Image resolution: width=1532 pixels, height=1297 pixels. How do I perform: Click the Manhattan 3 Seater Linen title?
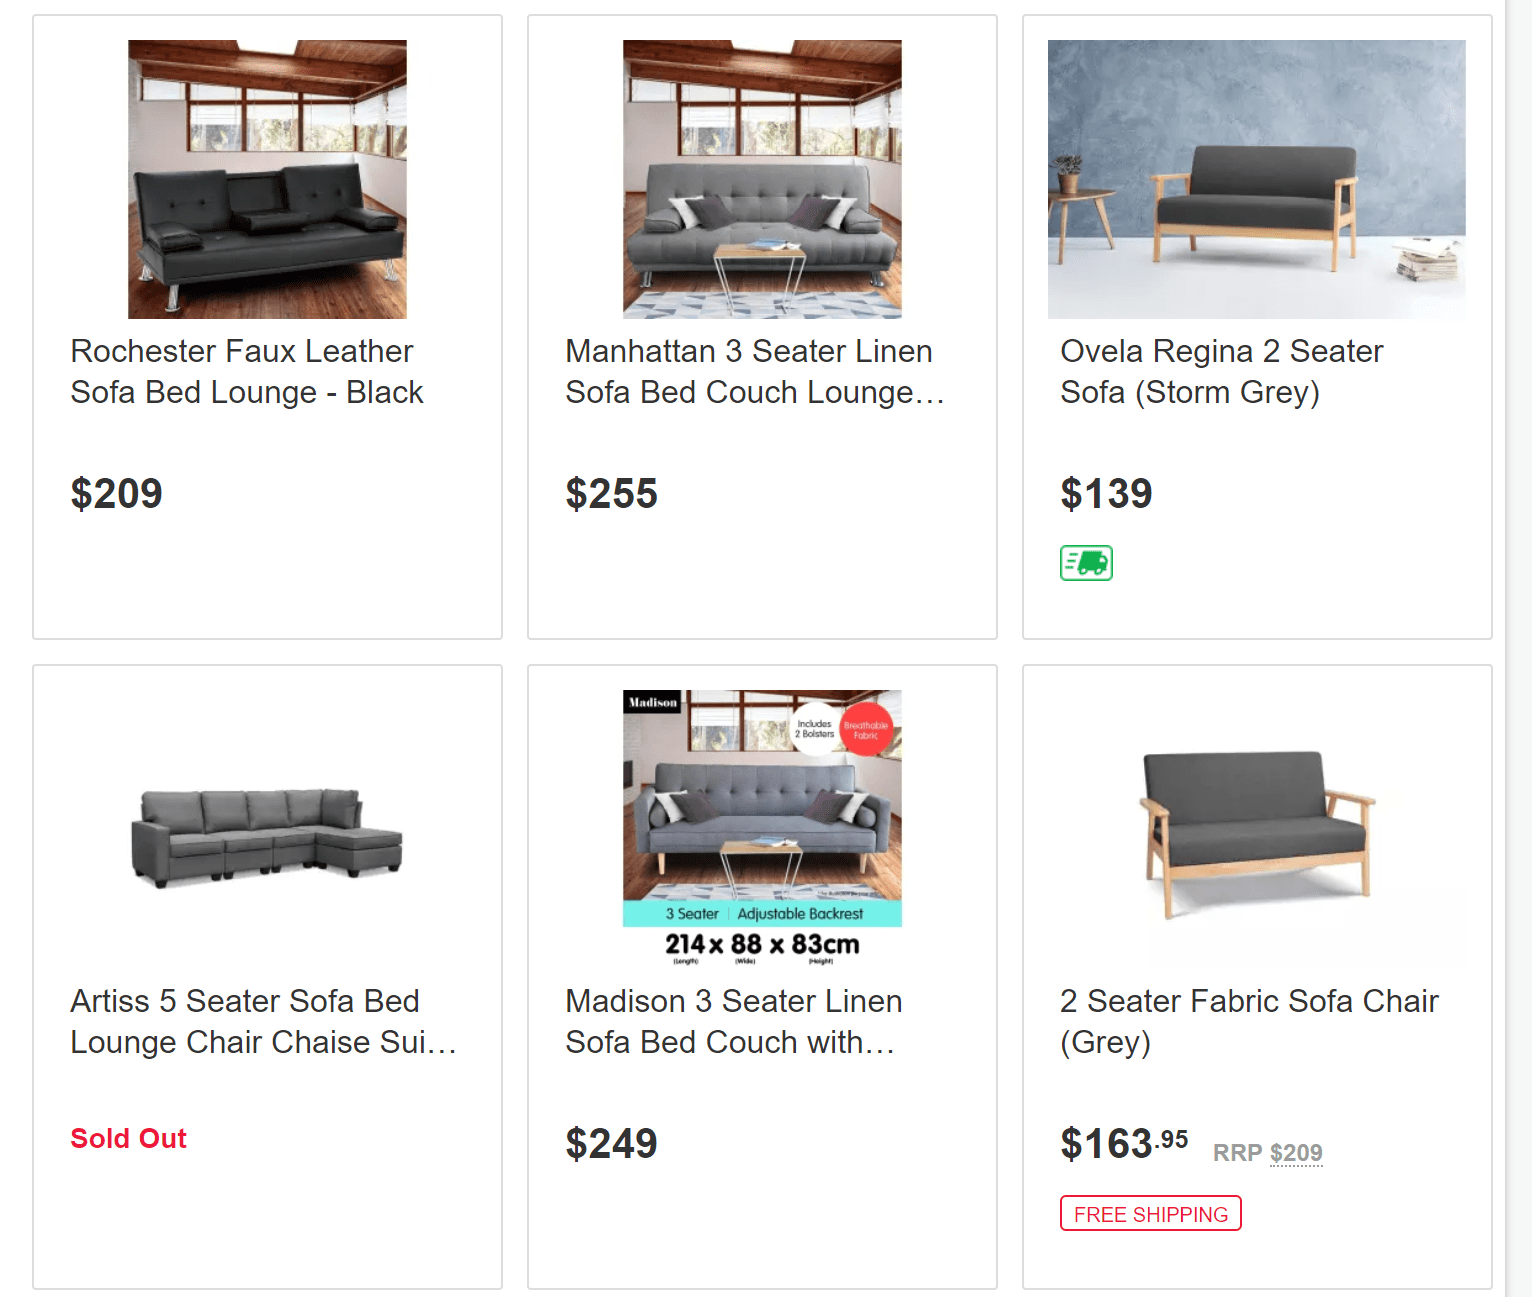[x=754, y=371]
